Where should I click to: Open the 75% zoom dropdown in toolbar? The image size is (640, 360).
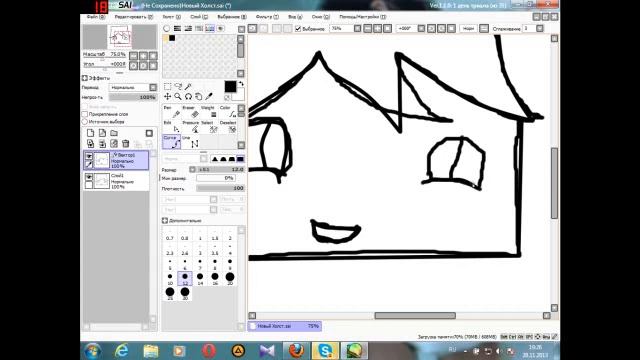pyautogui.click(x=358, y=29)
